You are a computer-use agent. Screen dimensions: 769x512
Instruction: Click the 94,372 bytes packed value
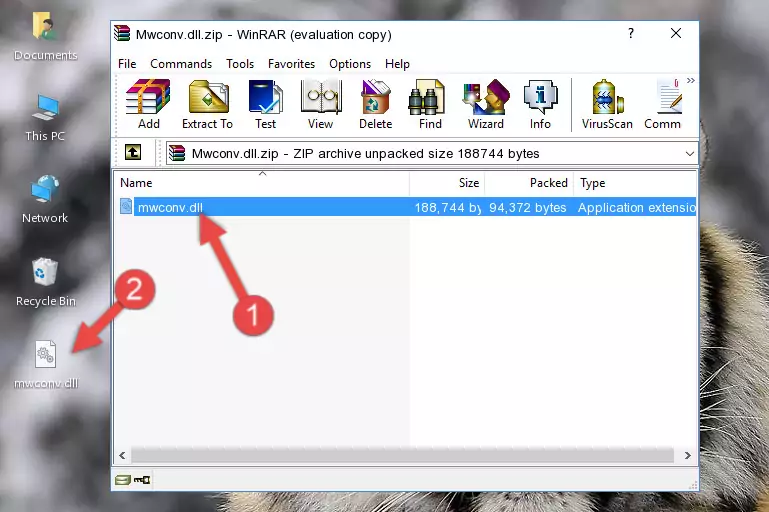point(528,207)
